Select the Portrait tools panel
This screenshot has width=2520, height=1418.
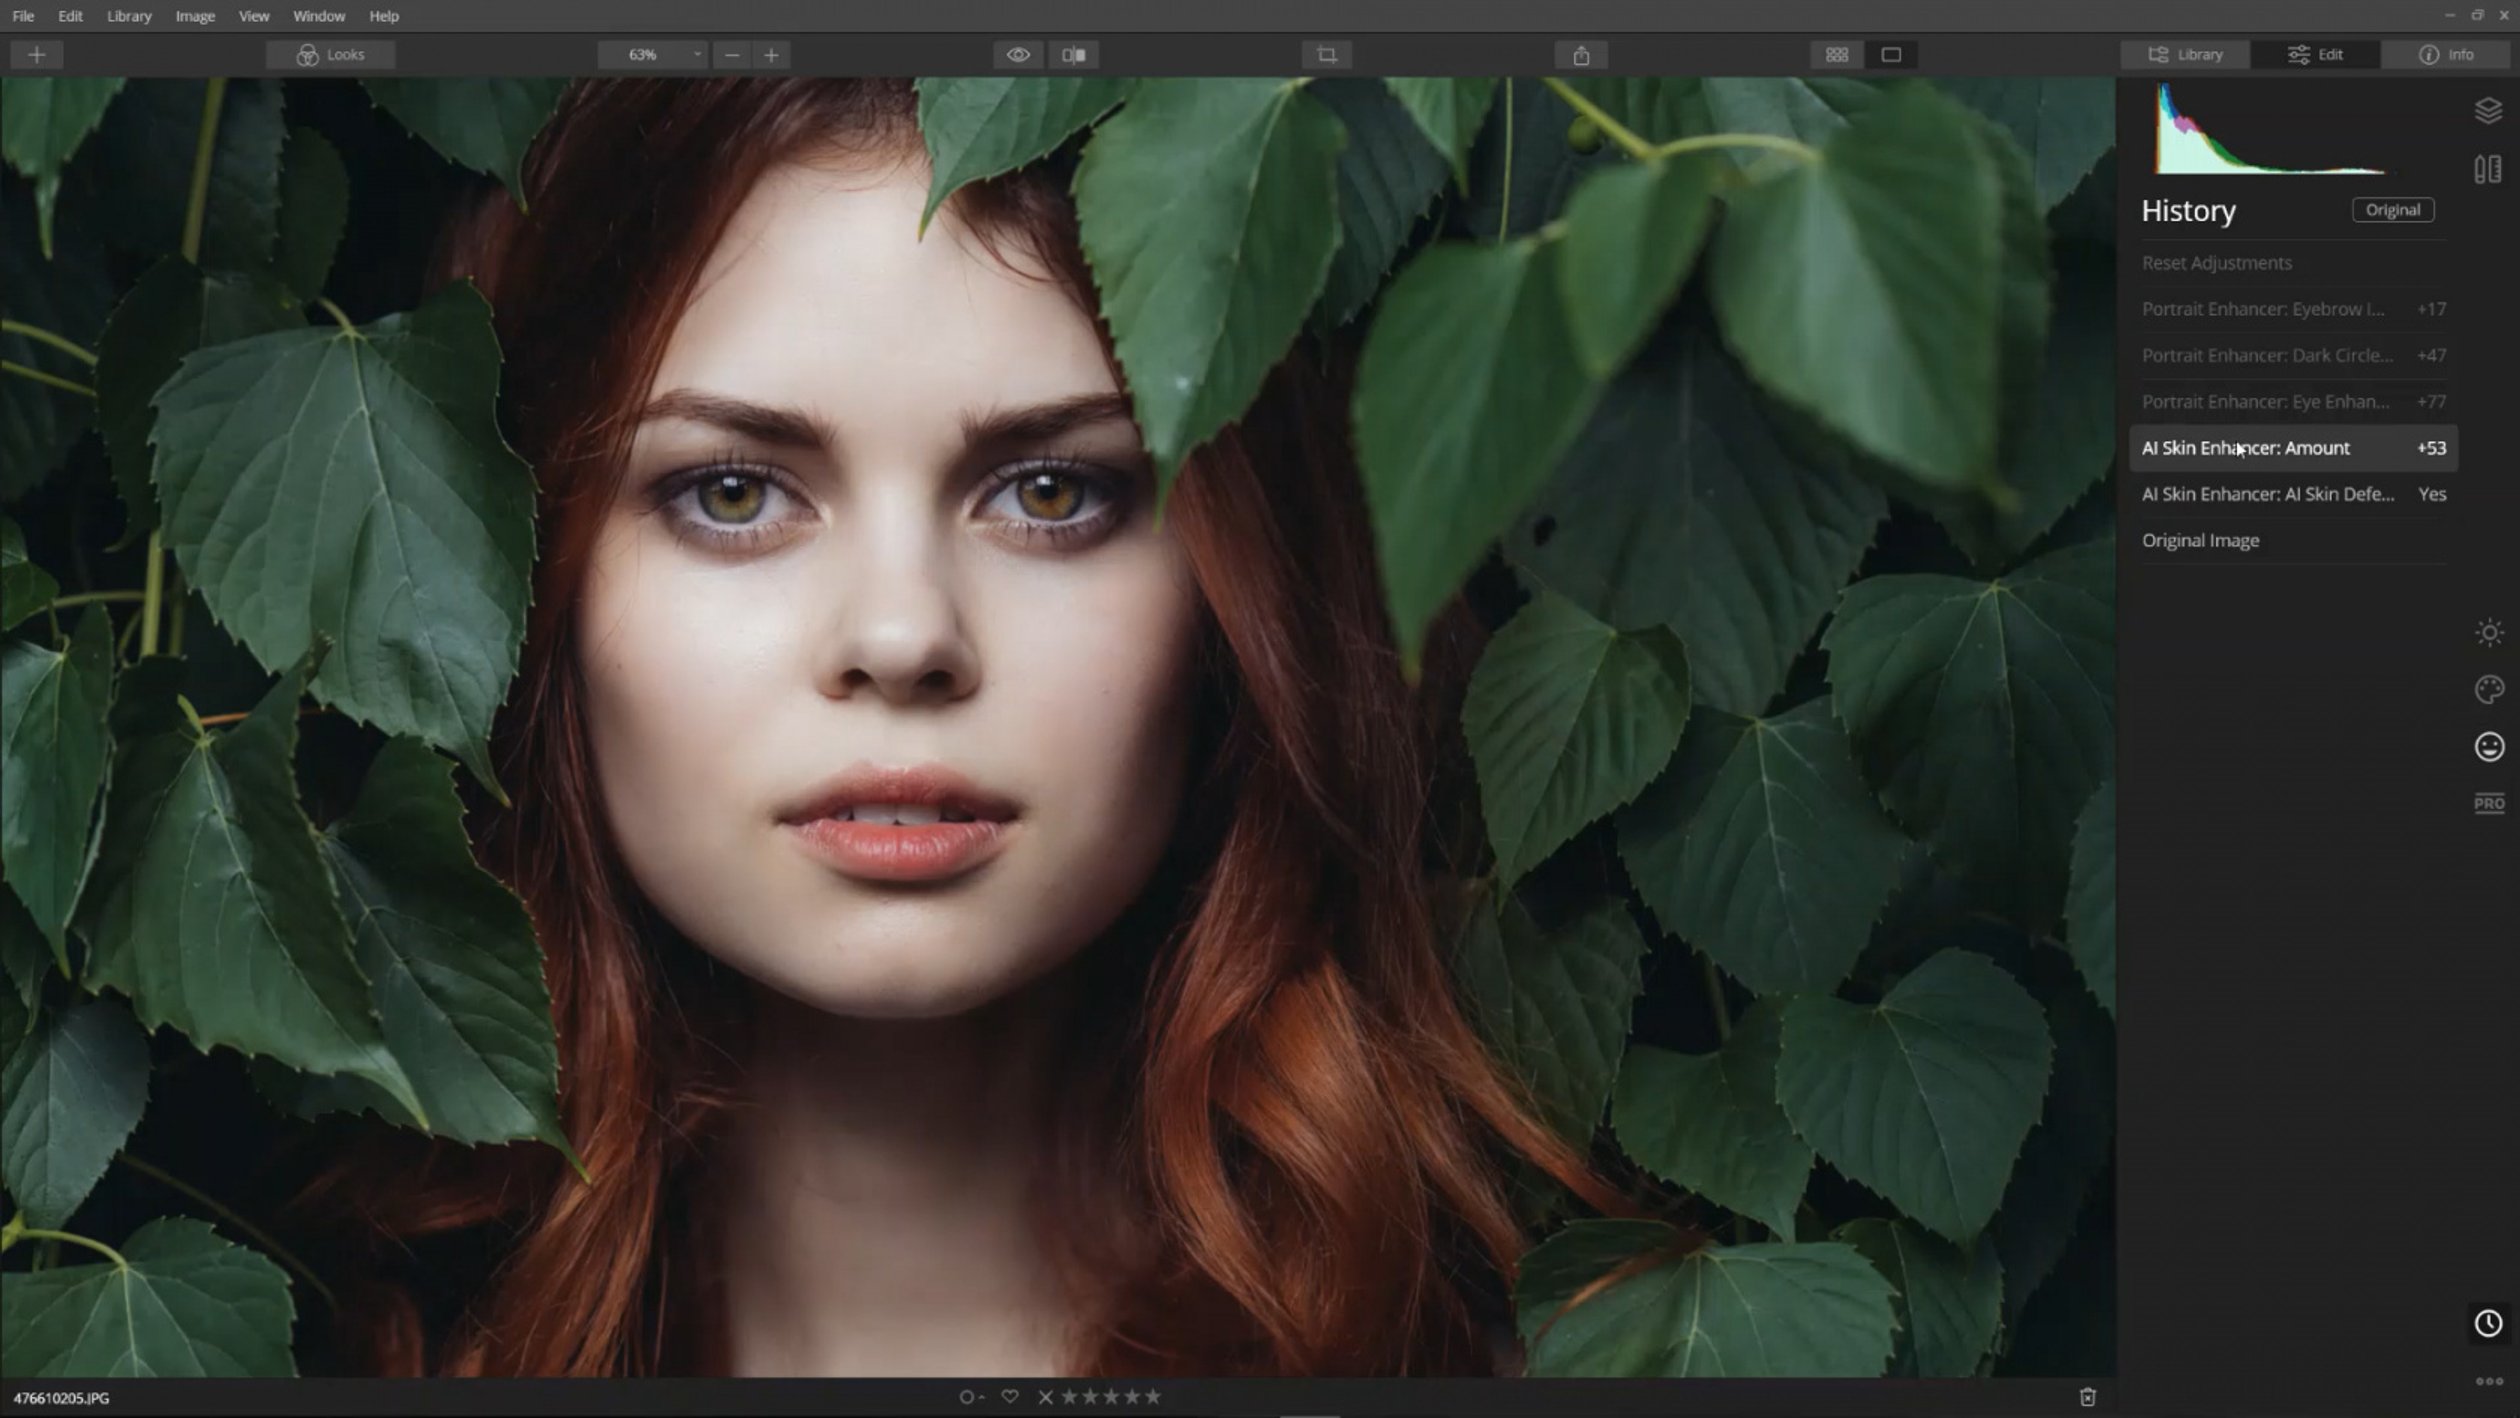tap(2489, 747)
